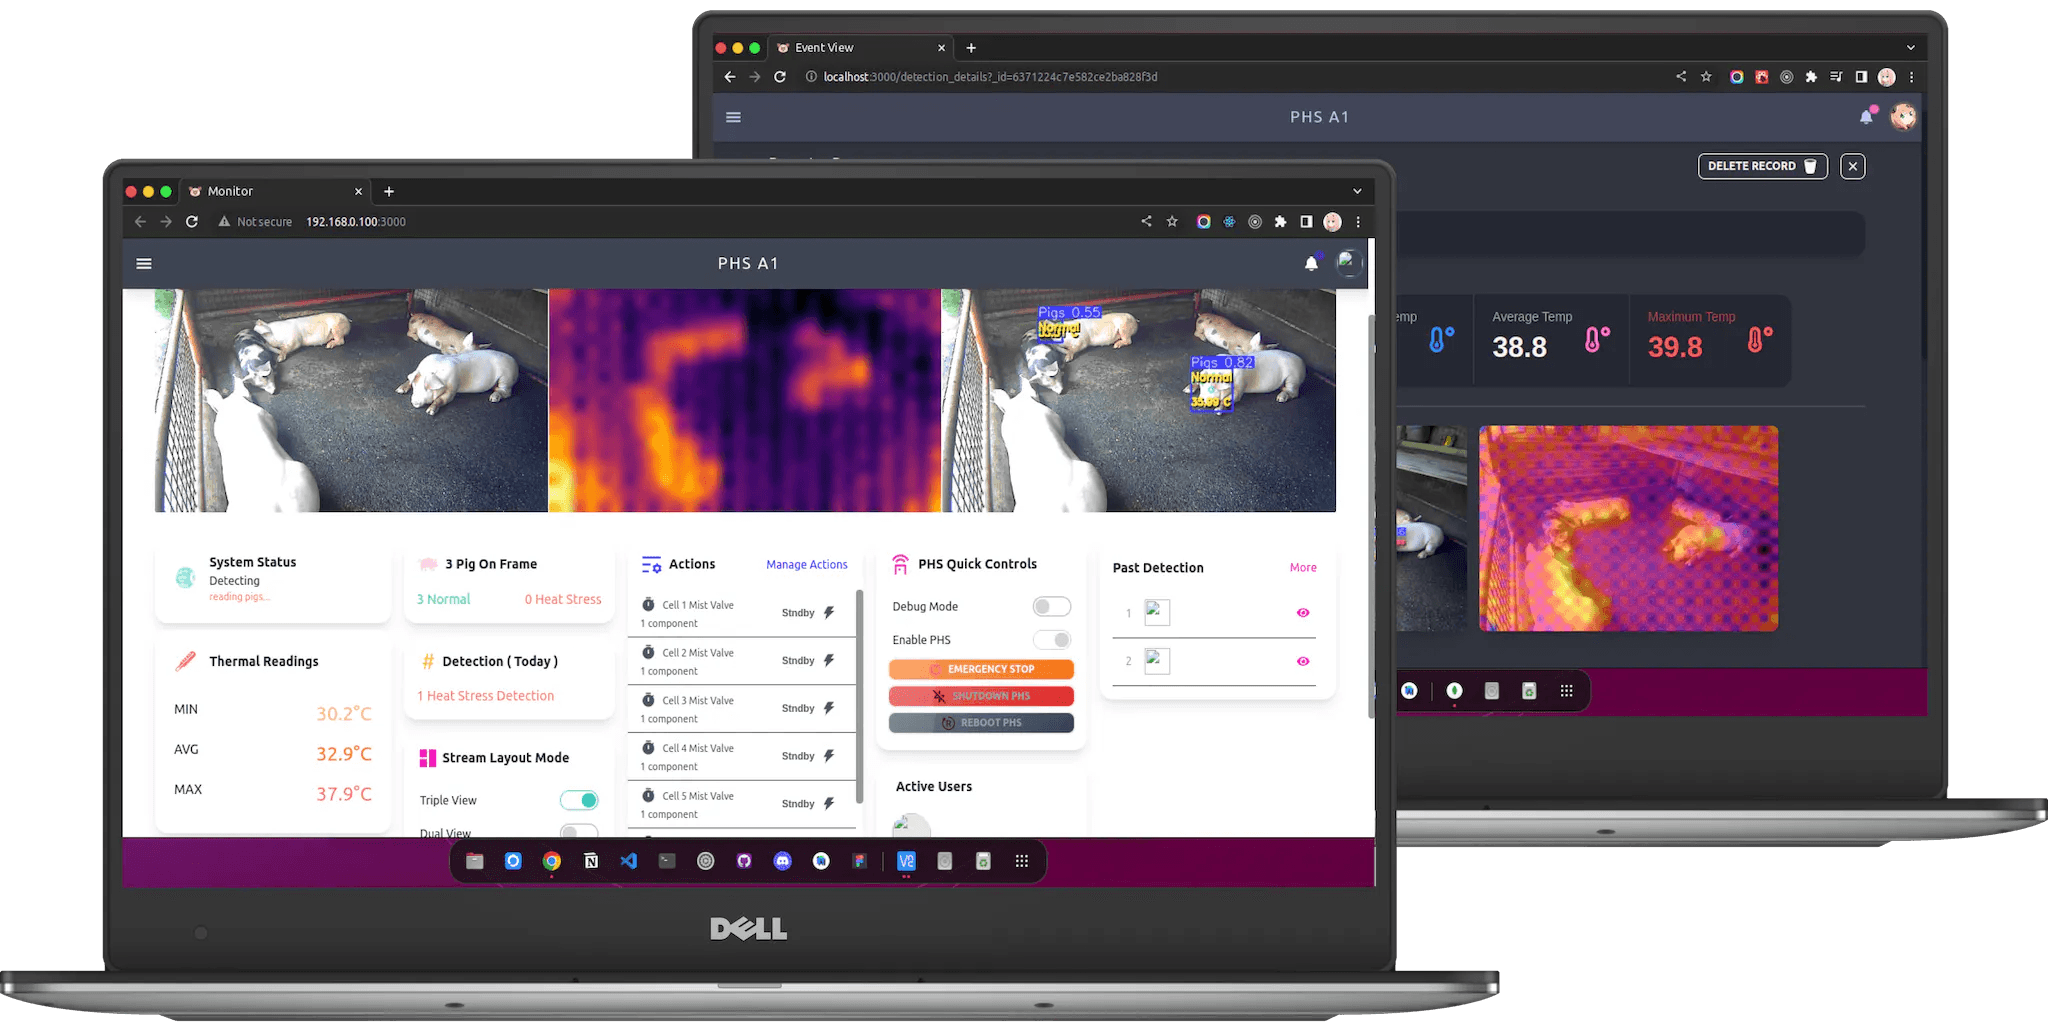Viewport: 2048px width, 1031px height.
Task: Click the SHUTDOWN PHS button
Action: (981, 696)
